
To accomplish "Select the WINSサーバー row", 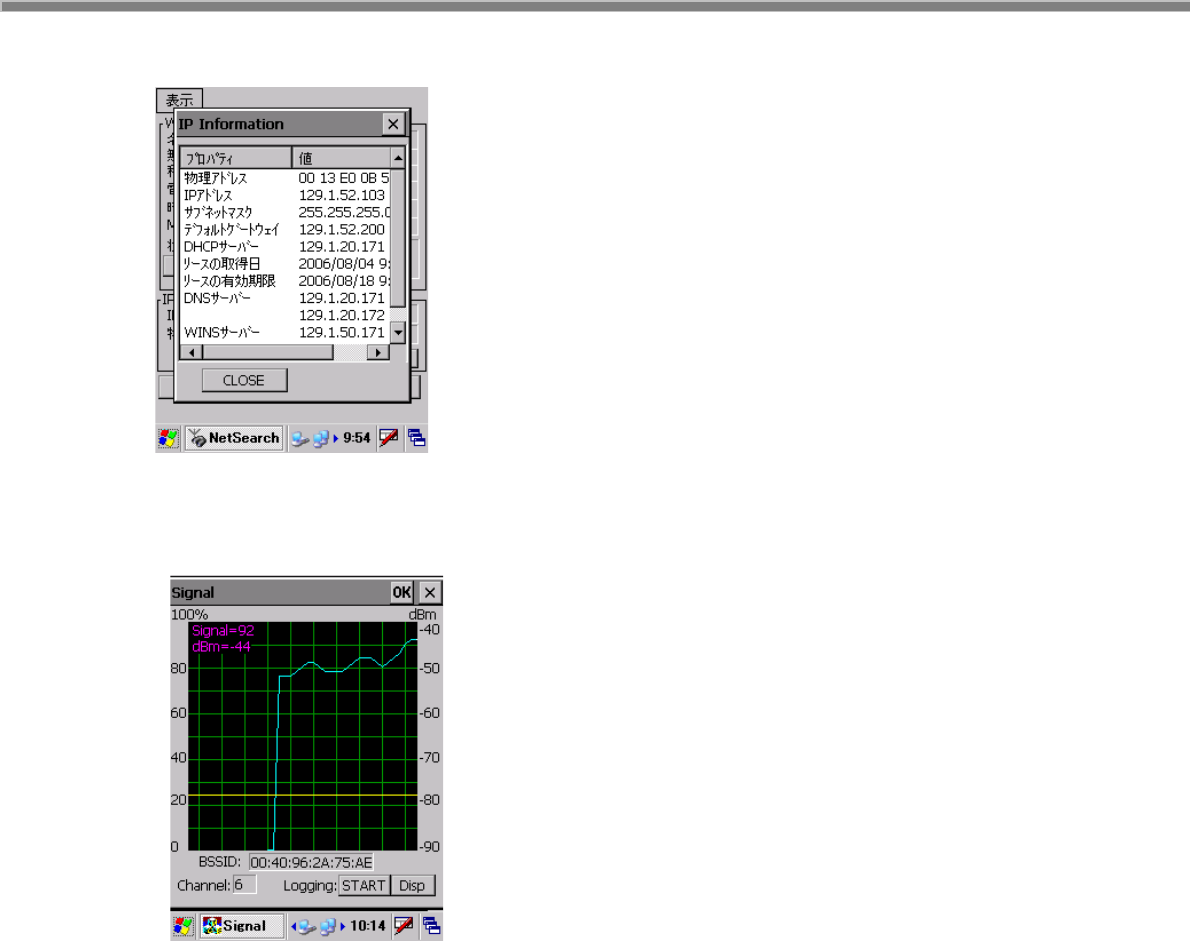I will (285, 332).
